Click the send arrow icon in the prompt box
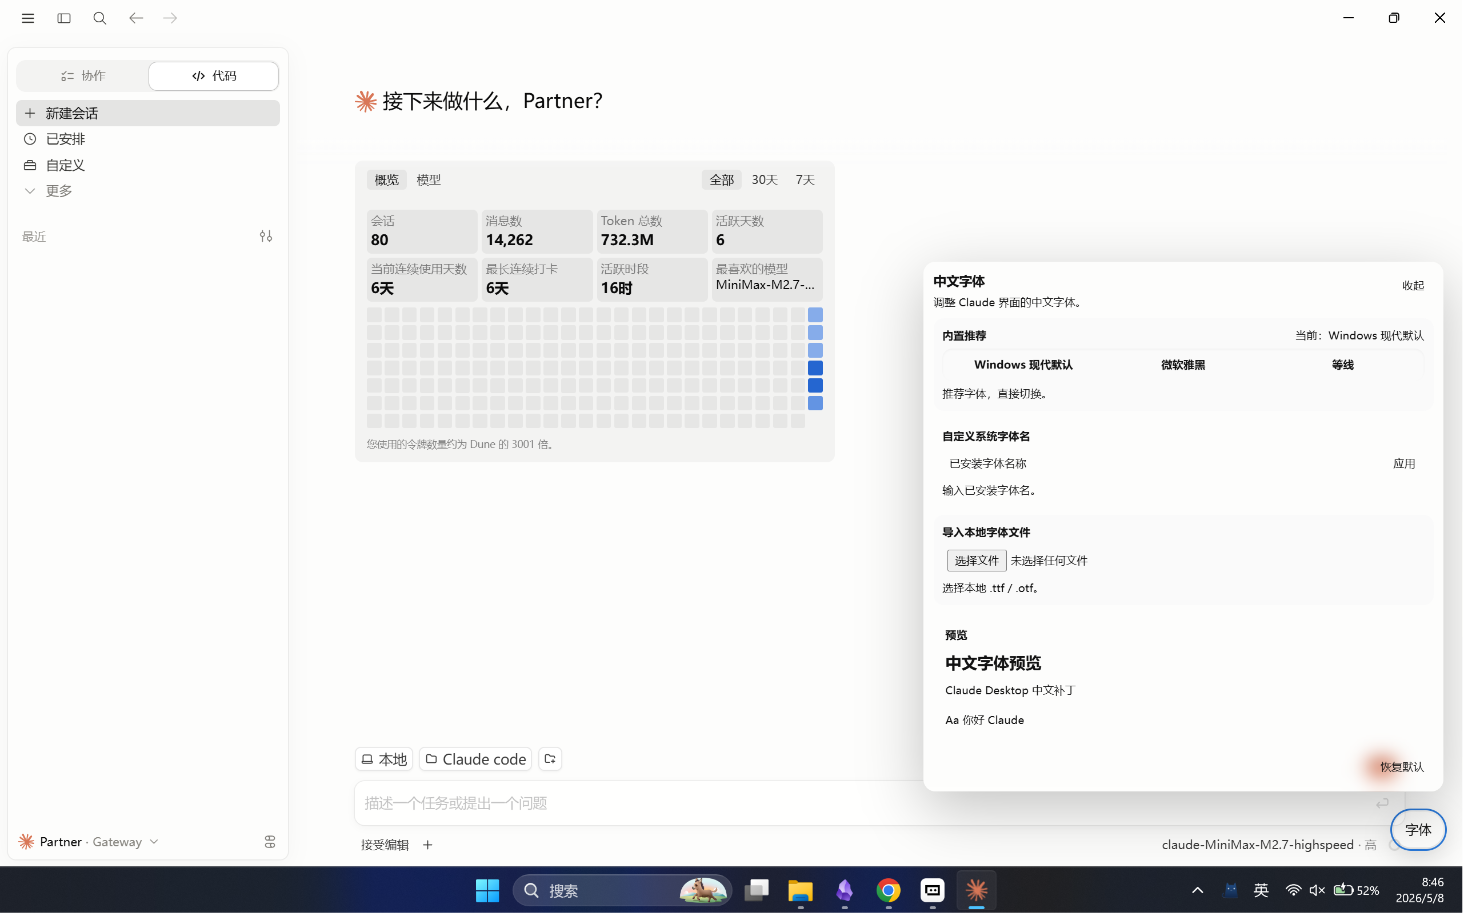 click(1382, 803)
